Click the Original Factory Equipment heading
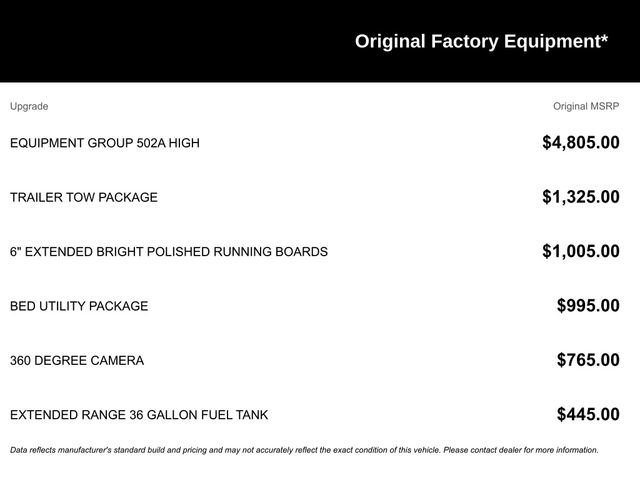 coord(481,42)
